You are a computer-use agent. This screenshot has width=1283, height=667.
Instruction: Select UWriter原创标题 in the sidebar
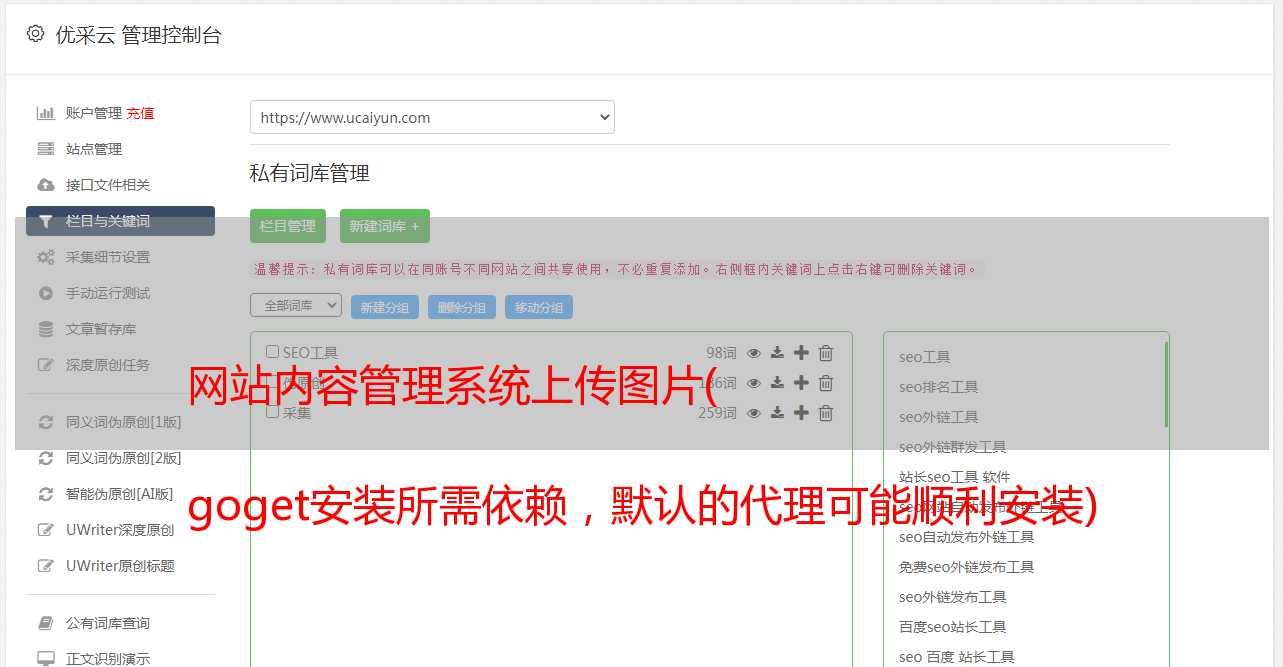(120, 566)
